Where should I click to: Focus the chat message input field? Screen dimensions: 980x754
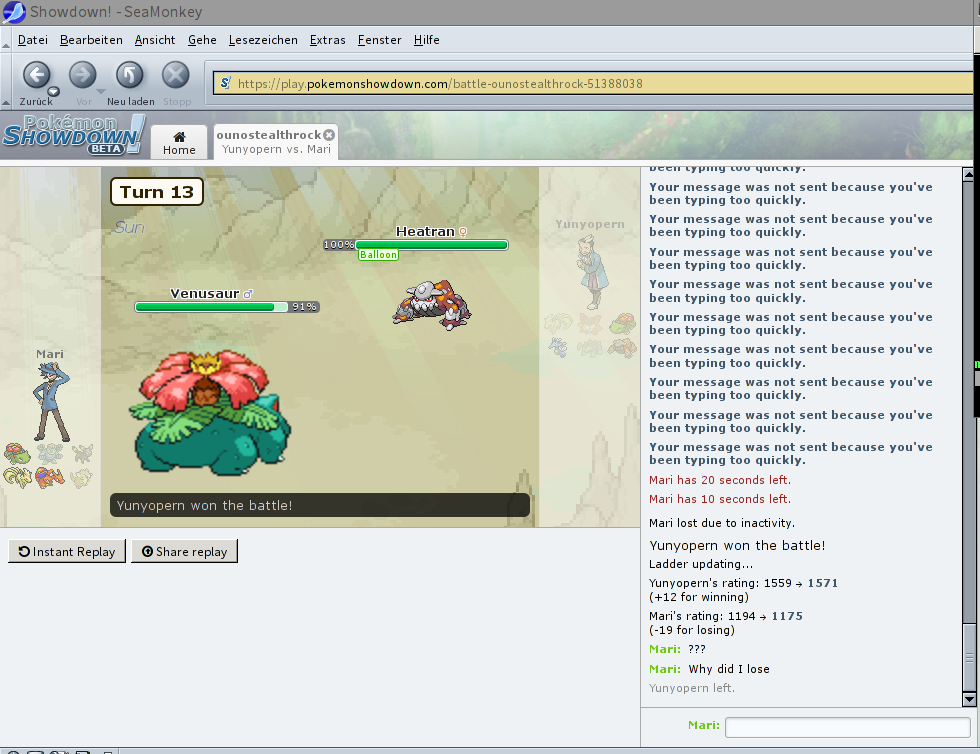(x=847, y=727)
